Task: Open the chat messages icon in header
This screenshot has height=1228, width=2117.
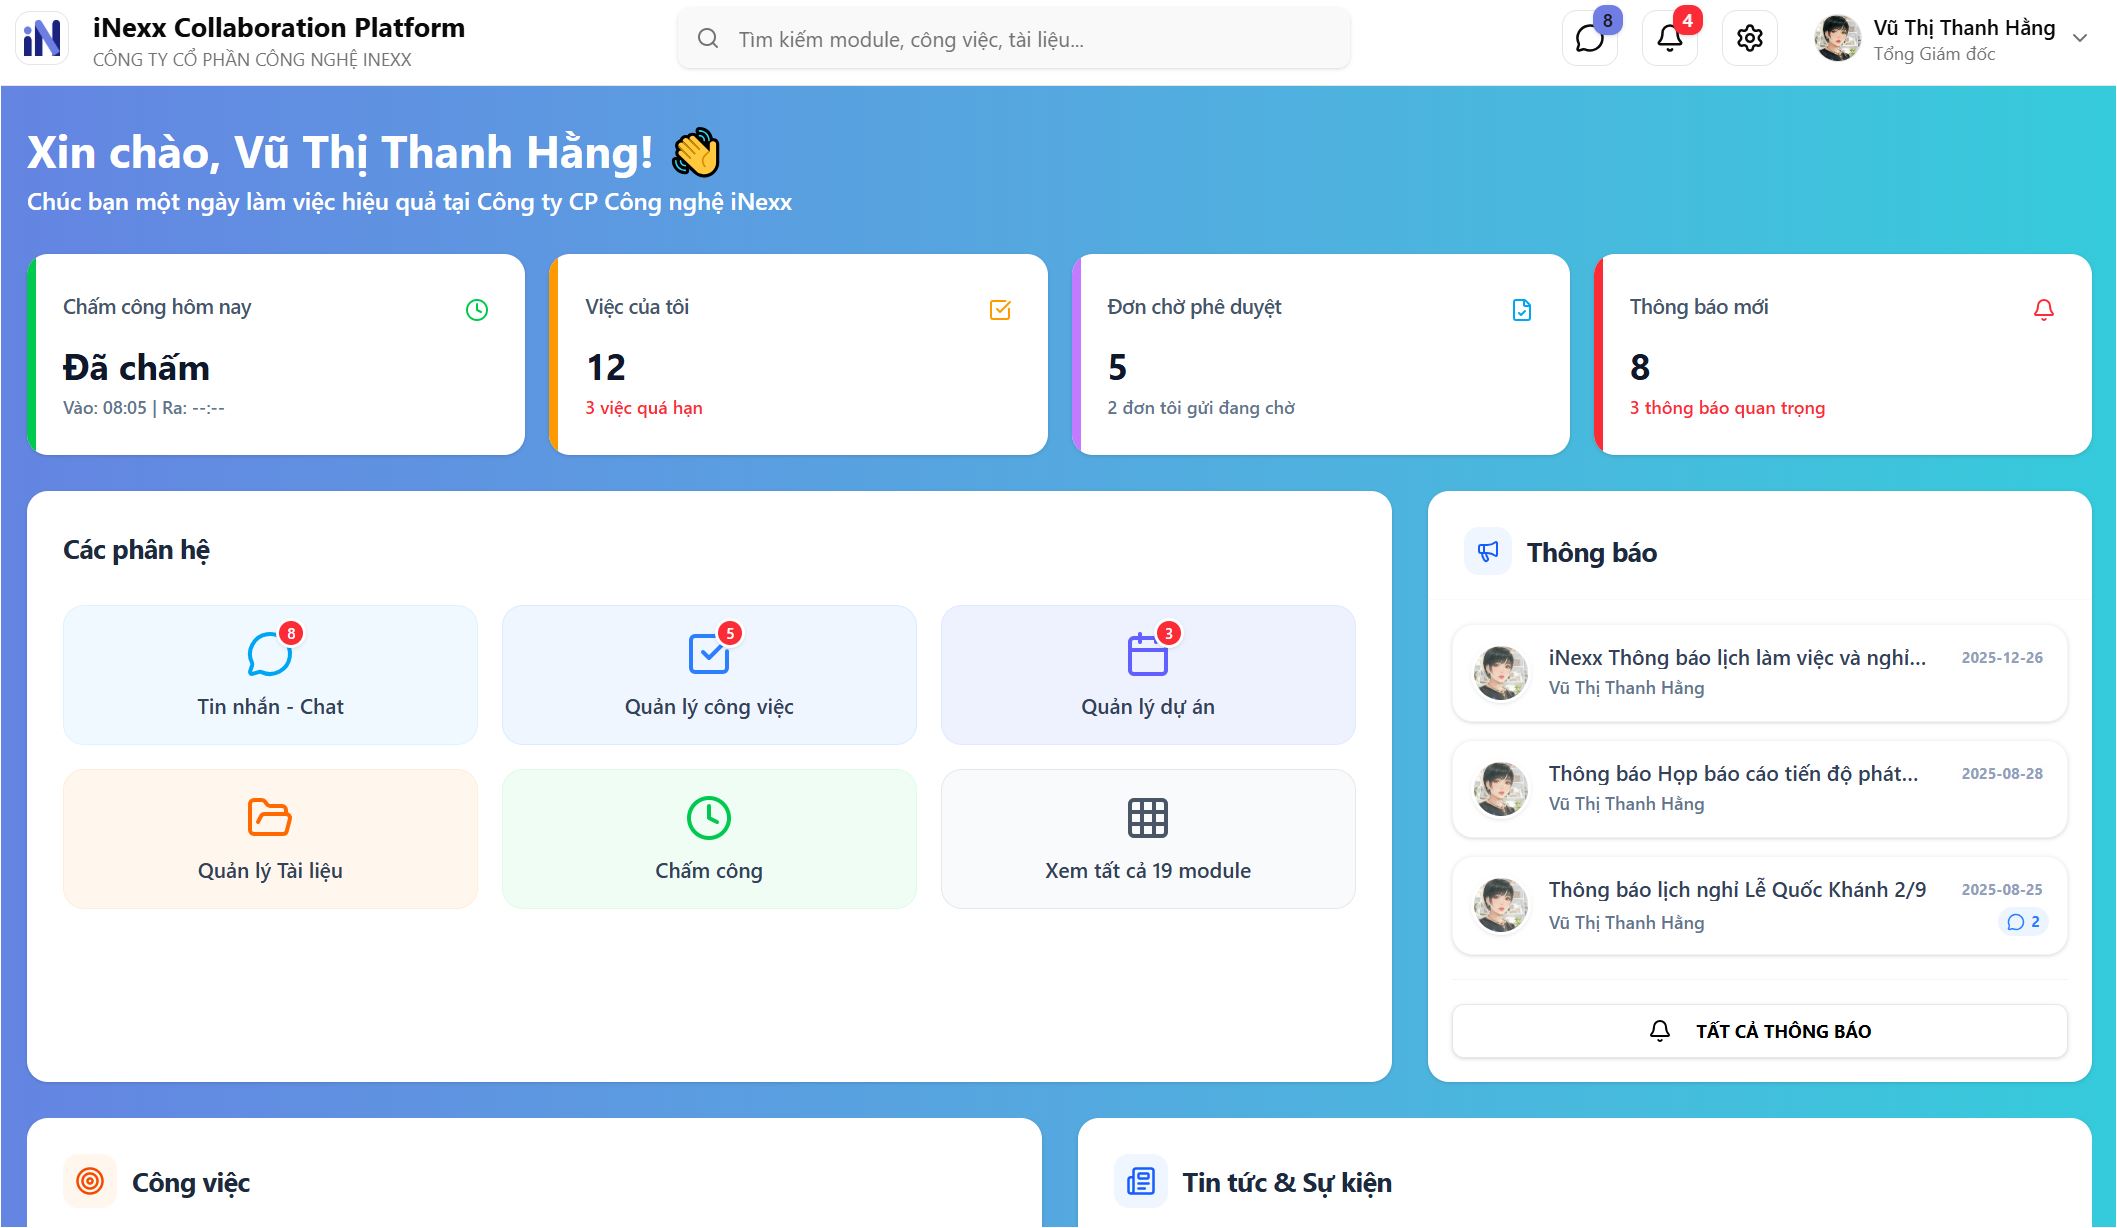Action: coord(1589,39)
